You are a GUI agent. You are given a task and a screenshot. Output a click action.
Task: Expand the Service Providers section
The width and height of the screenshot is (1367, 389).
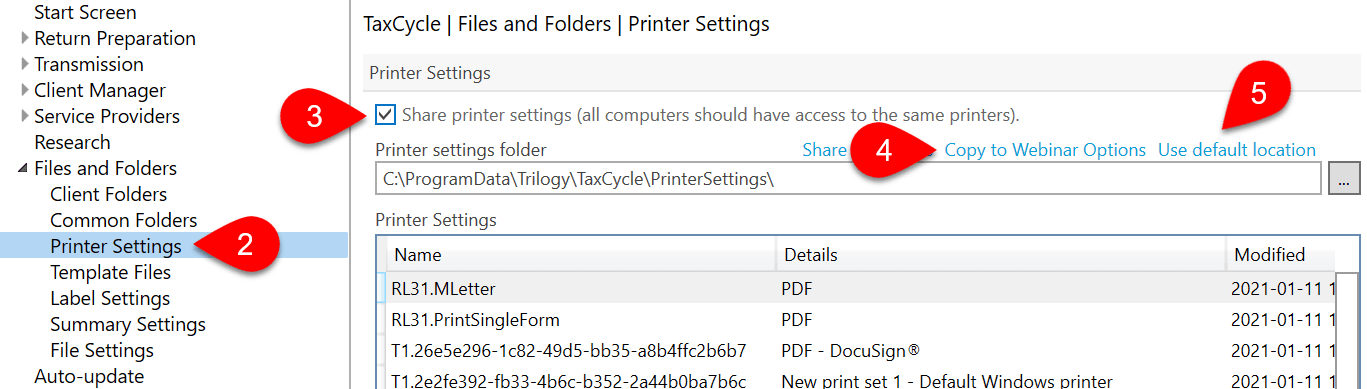coord(25,117)
